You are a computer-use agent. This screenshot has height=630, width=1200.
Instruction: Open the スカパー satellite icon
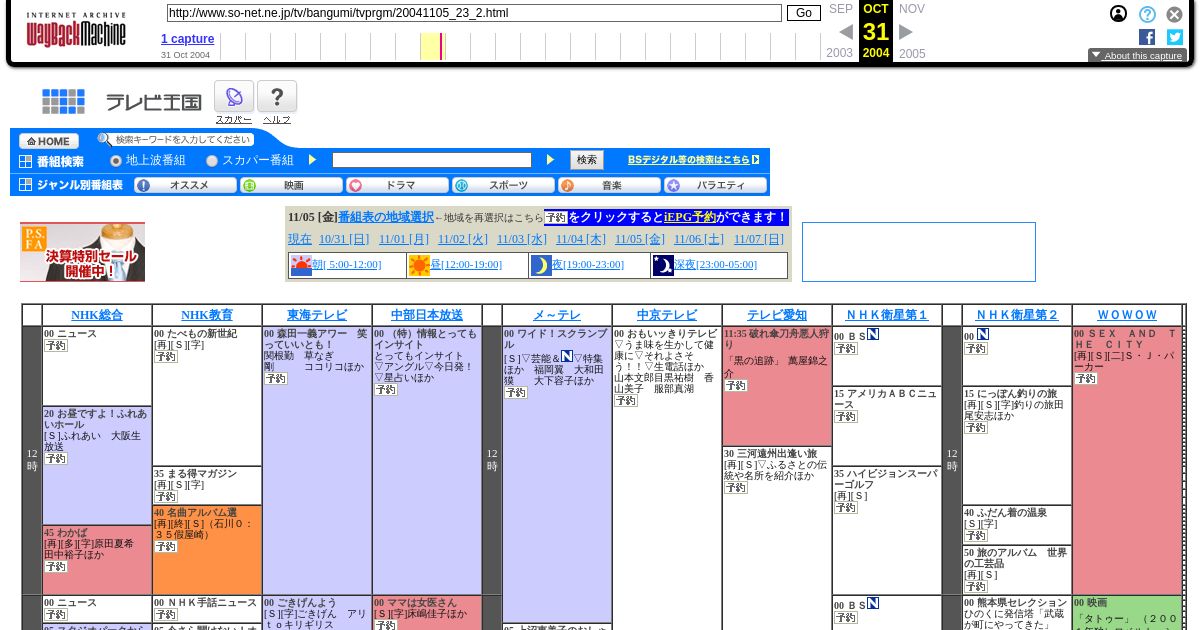point(234,97)
